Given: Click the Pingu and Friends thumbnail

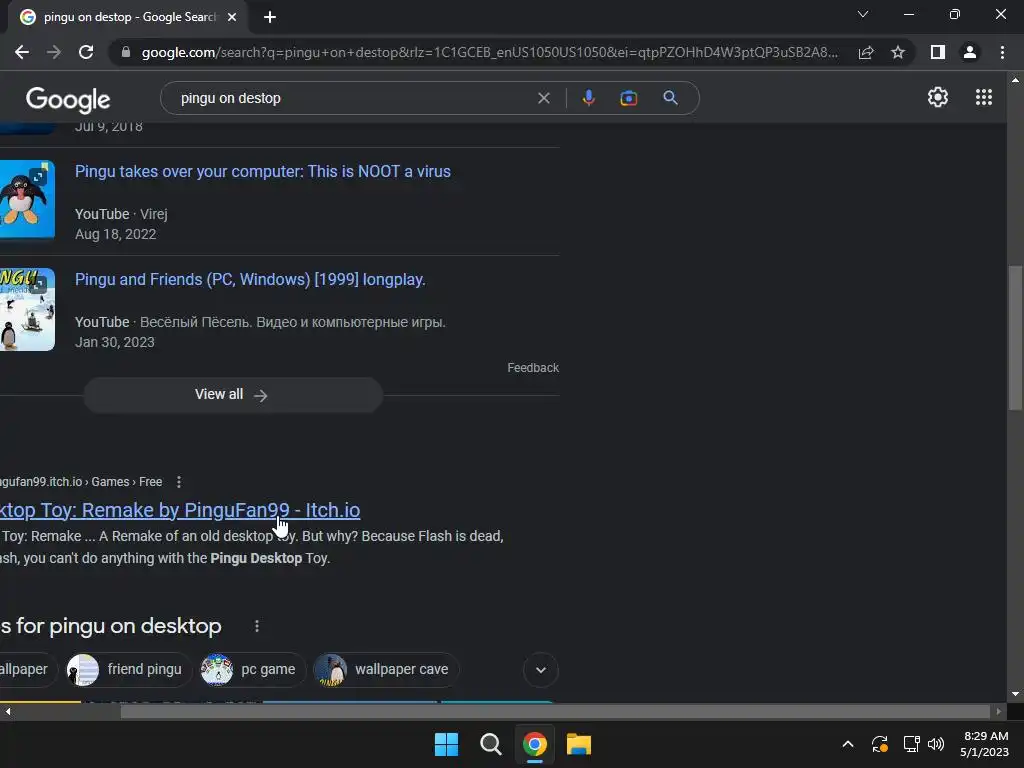Looking at the screenshot, I should [x=27, y=309].
